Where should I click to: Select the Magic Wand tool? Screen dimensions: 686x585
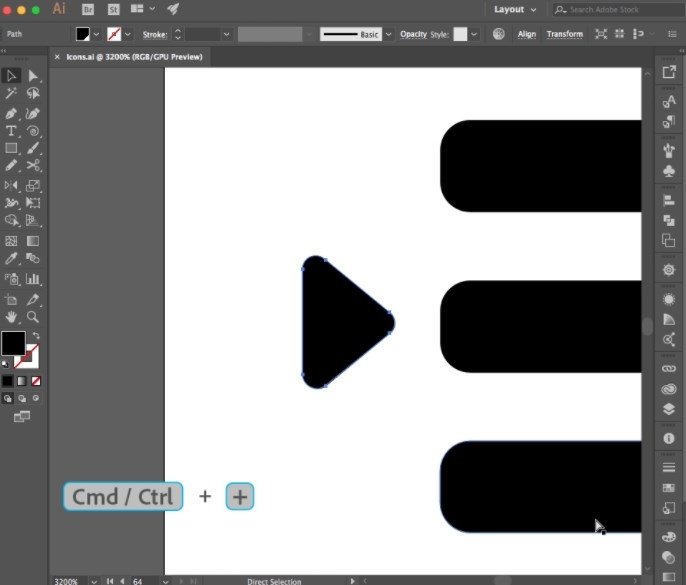click(x=11, y=93)
